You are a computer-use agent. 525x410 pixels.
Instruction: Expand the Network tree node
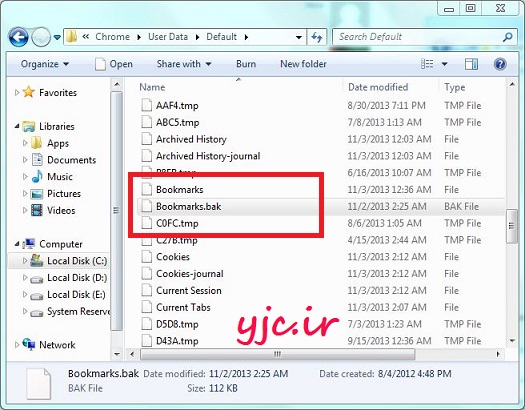(17, 344)
